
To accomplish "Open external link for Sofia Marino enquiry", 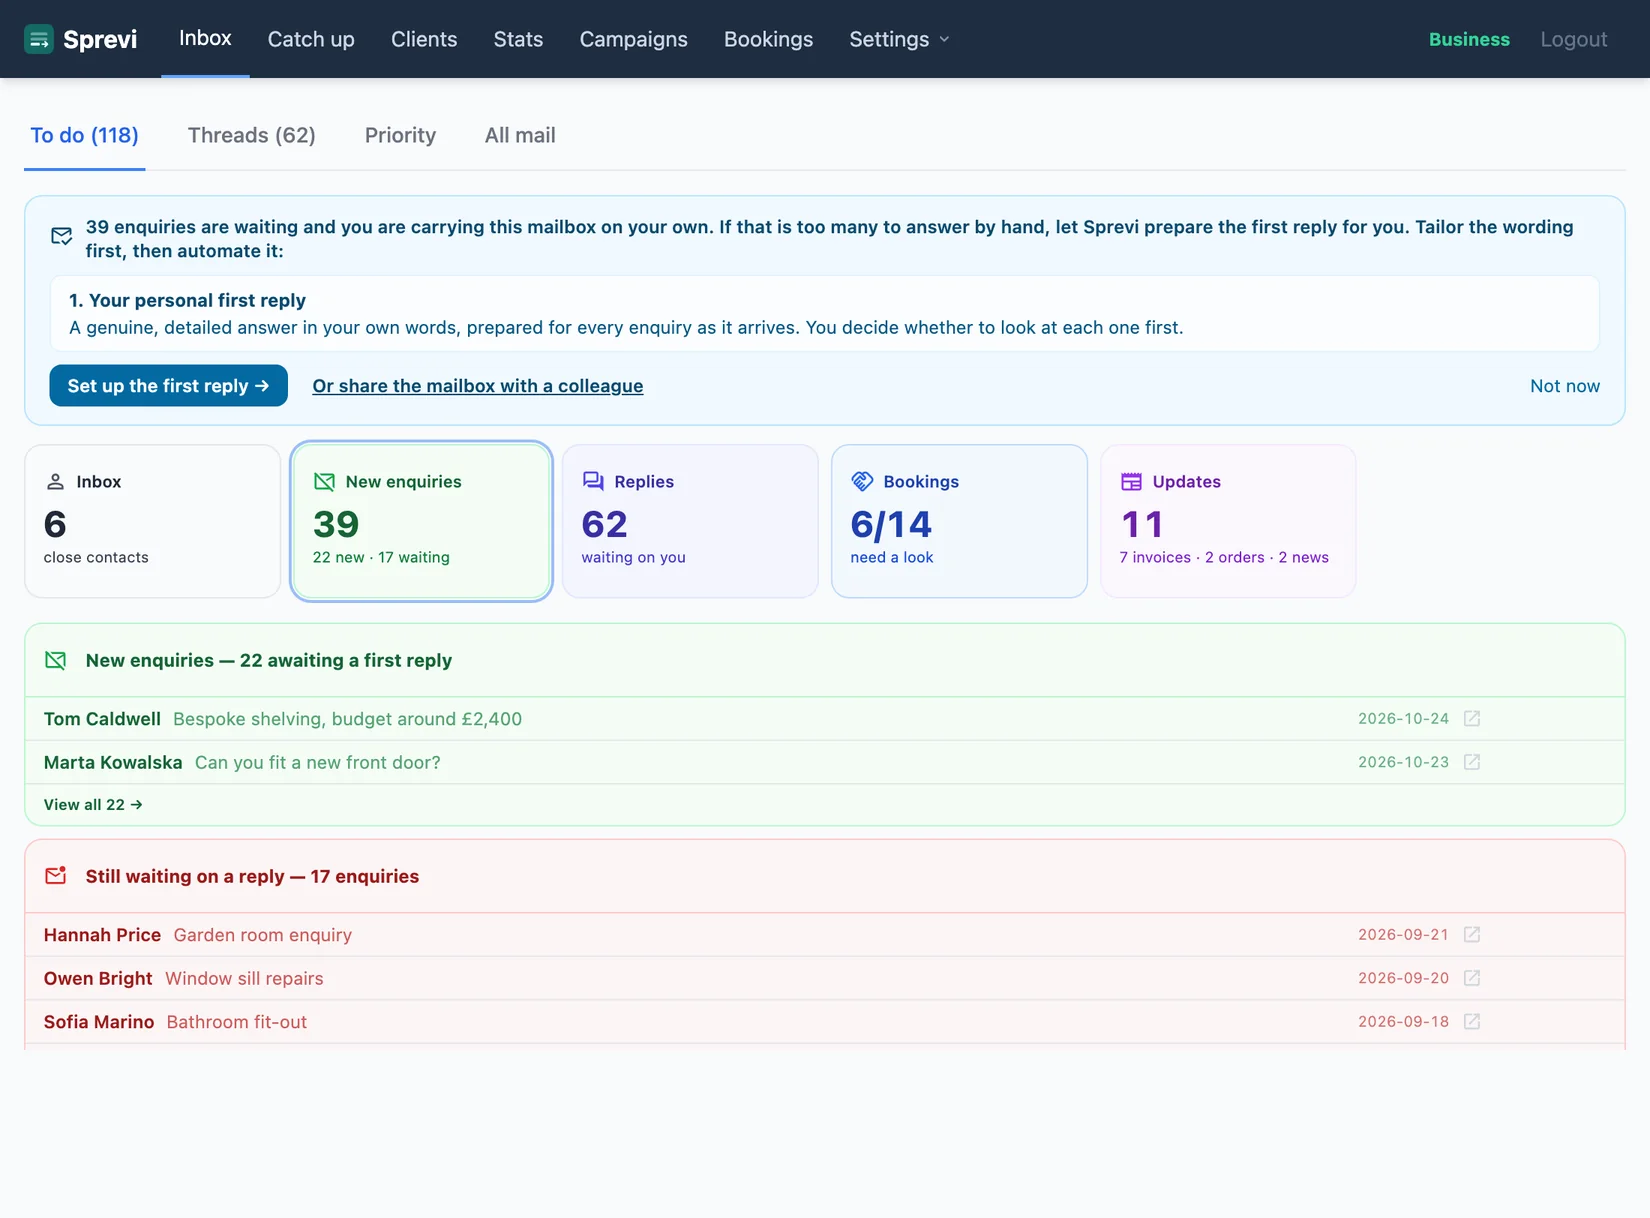I will pyautogui.click(x=1472, y=1022).
